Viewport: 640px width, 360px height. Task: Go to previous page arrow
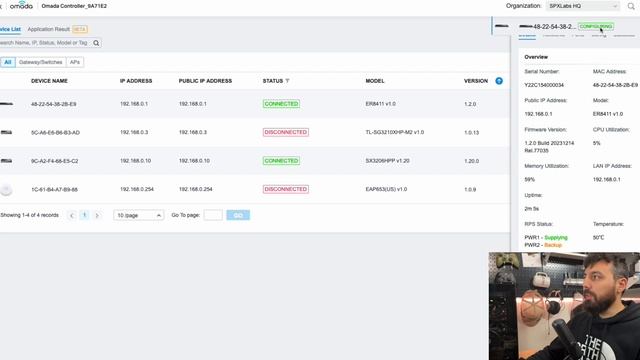pyautogui.click(x=72, y=215)
